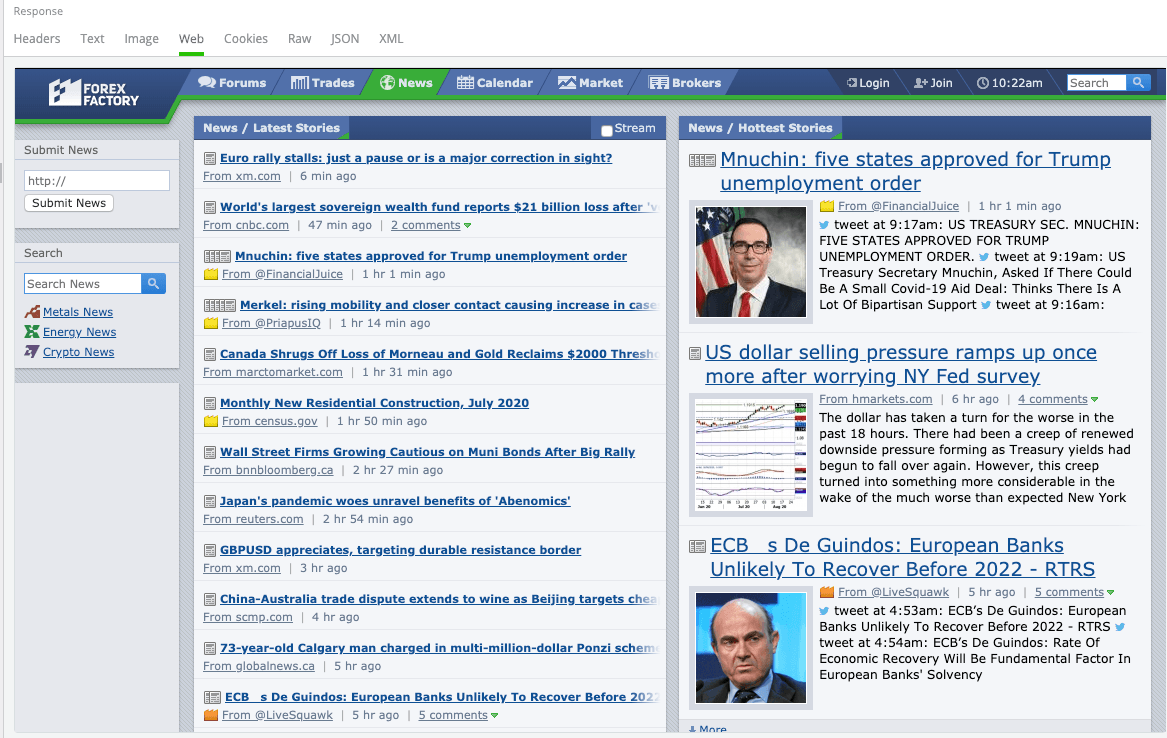Click the http:// Submit News URL field
The image size is (1167, 738).
pos(97,181)
